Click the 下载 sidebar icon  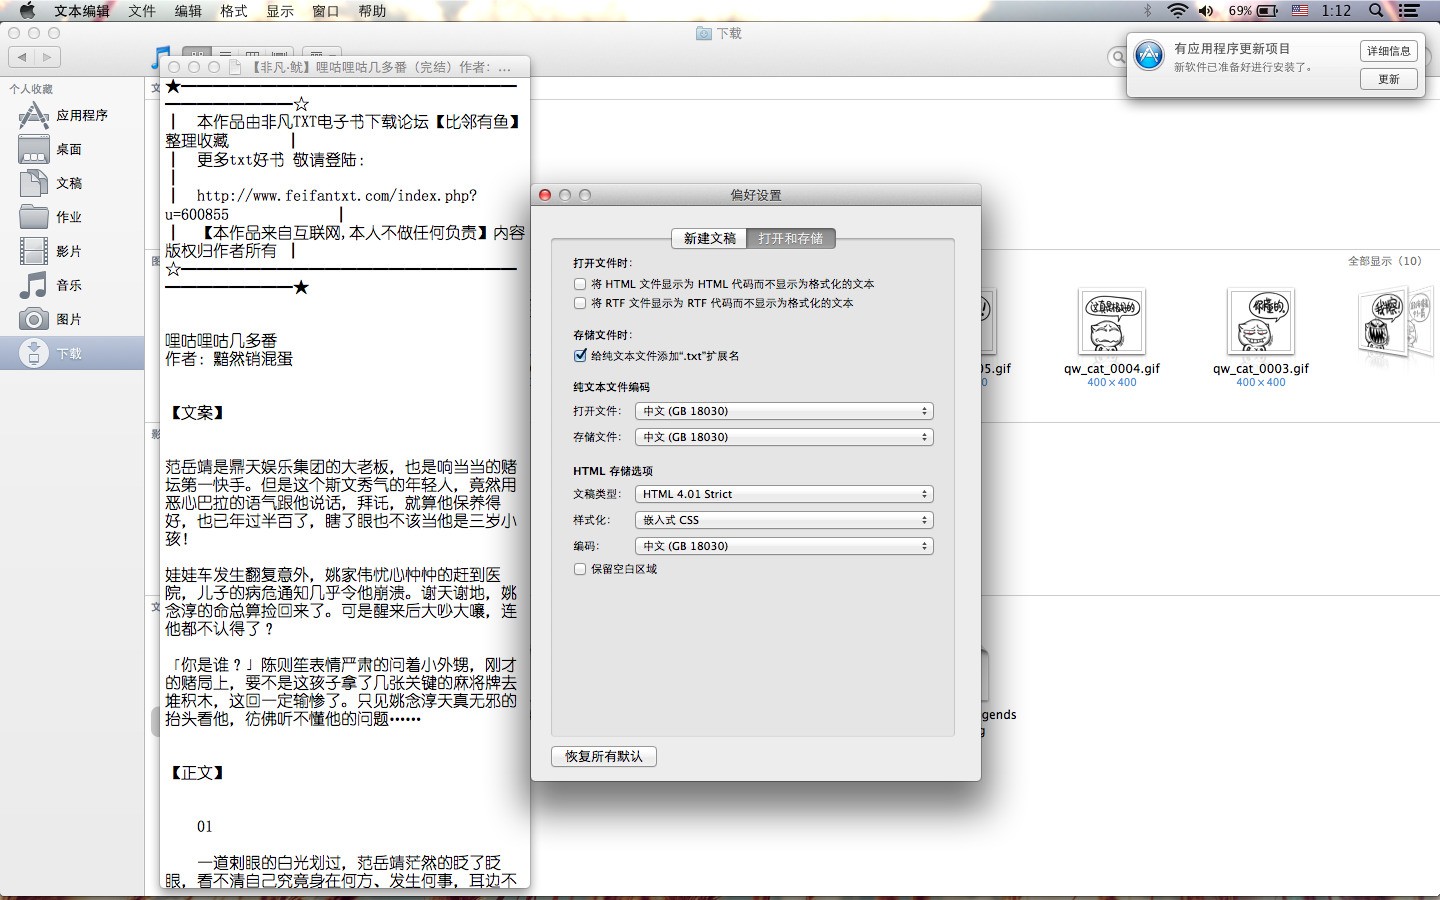pyautogui.click(x=33, y=354)
